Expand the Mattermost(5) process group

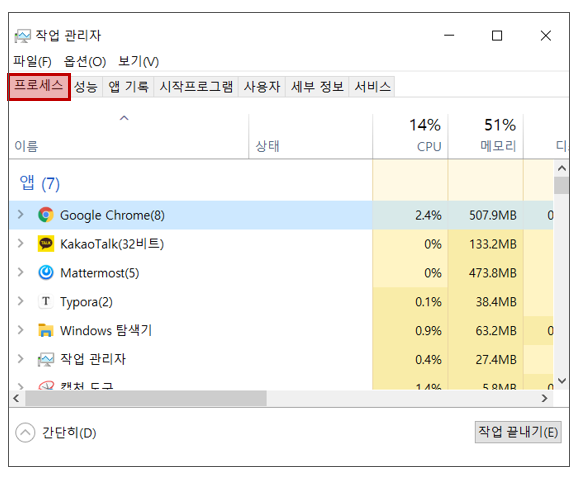20,272
